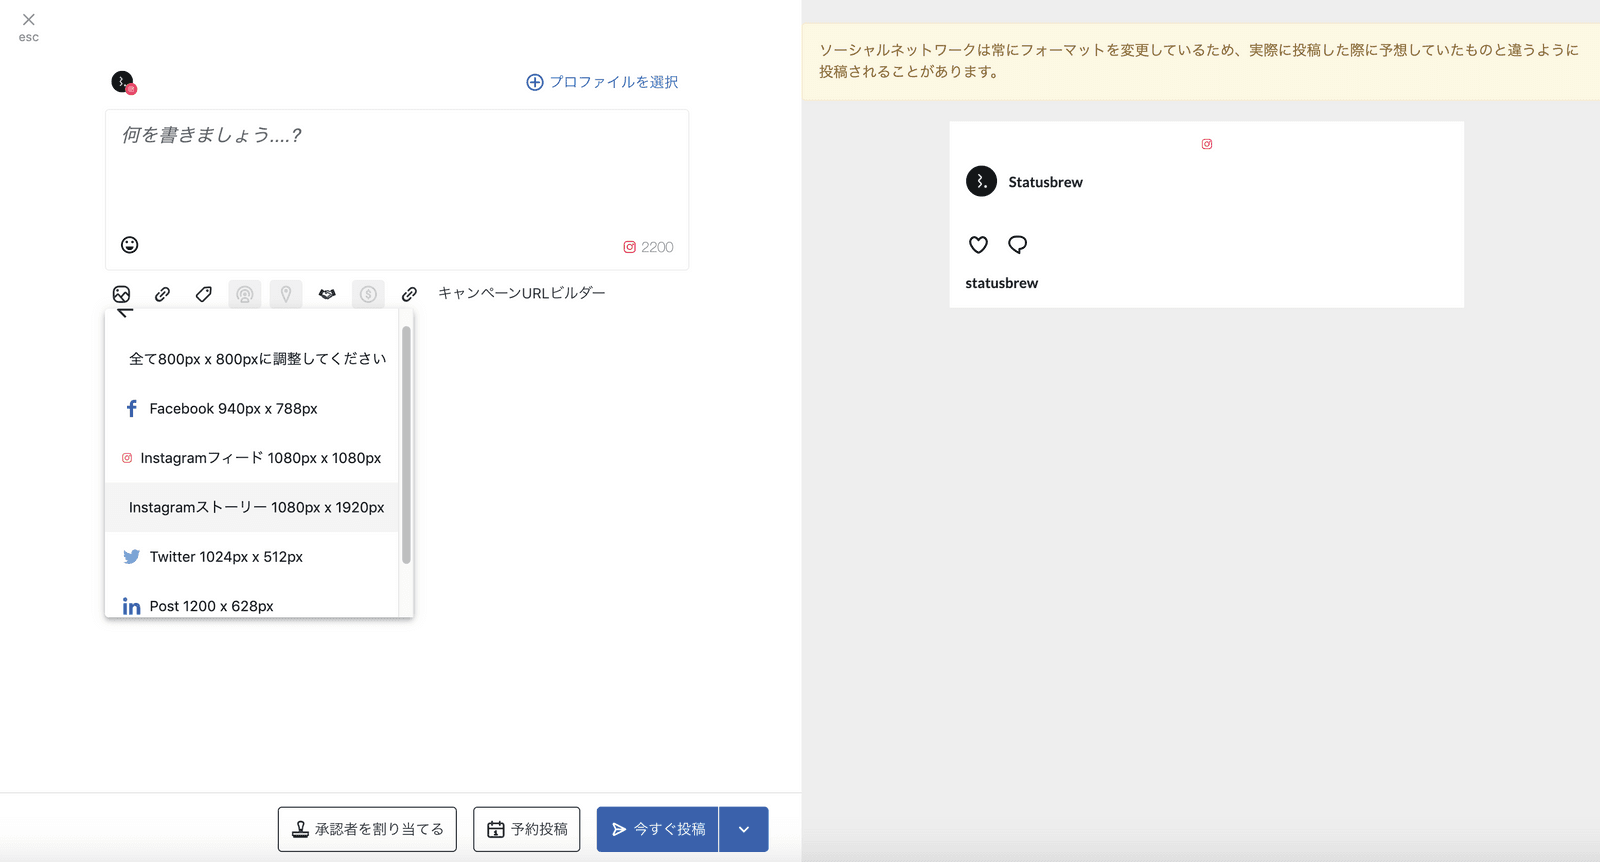Click the image size list scrollbar
This screenshot has height=862, width=1600.
click(x=406, y=445)
